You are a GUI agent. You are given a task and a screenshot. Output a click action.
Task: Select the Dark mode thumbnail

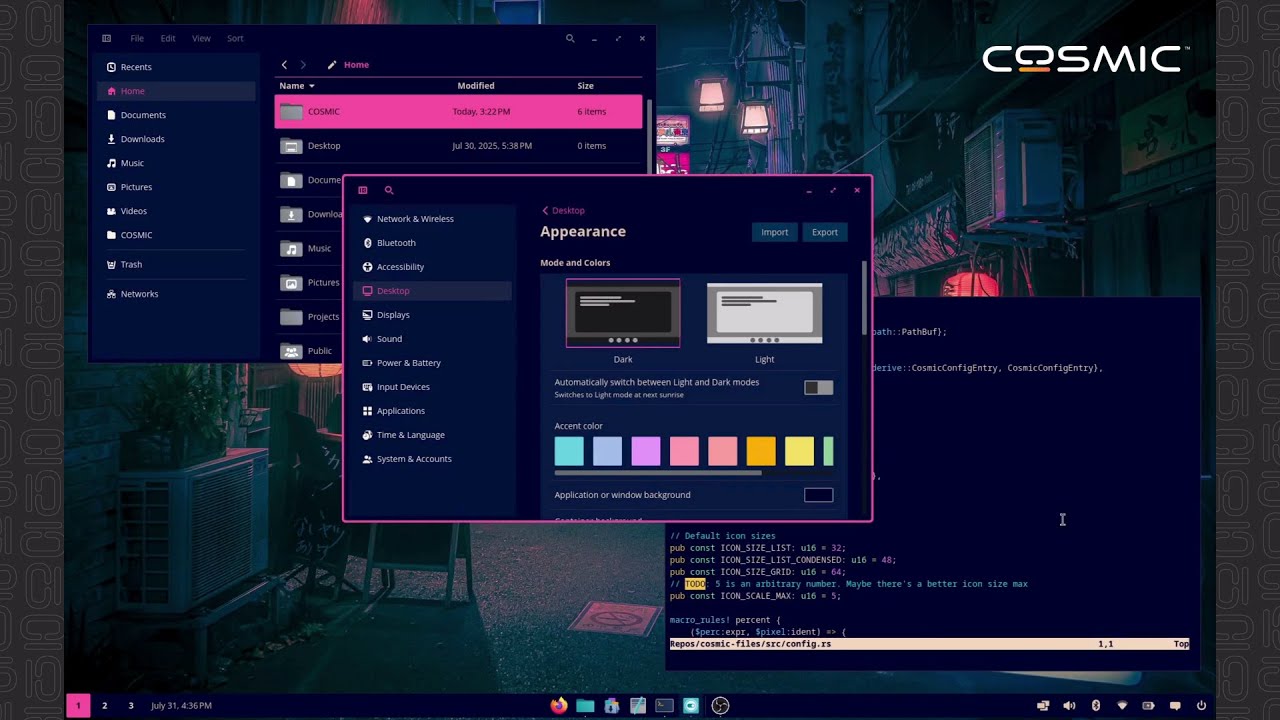click(623, 313)
